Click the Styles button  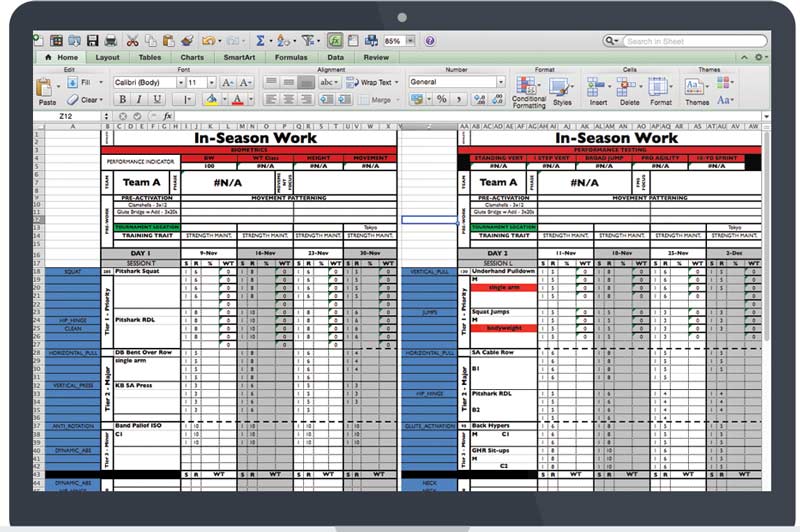562,92
